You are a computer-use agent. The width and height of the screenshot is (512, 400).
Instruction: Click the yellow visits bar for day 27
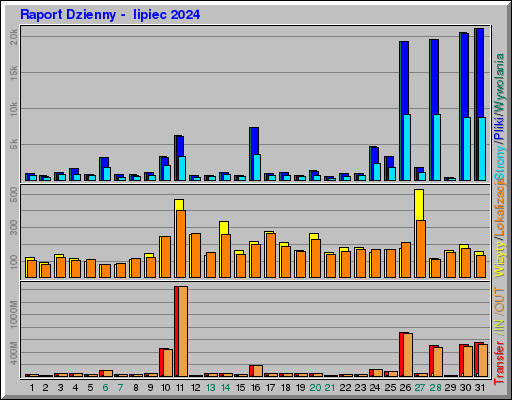point(419,205)
